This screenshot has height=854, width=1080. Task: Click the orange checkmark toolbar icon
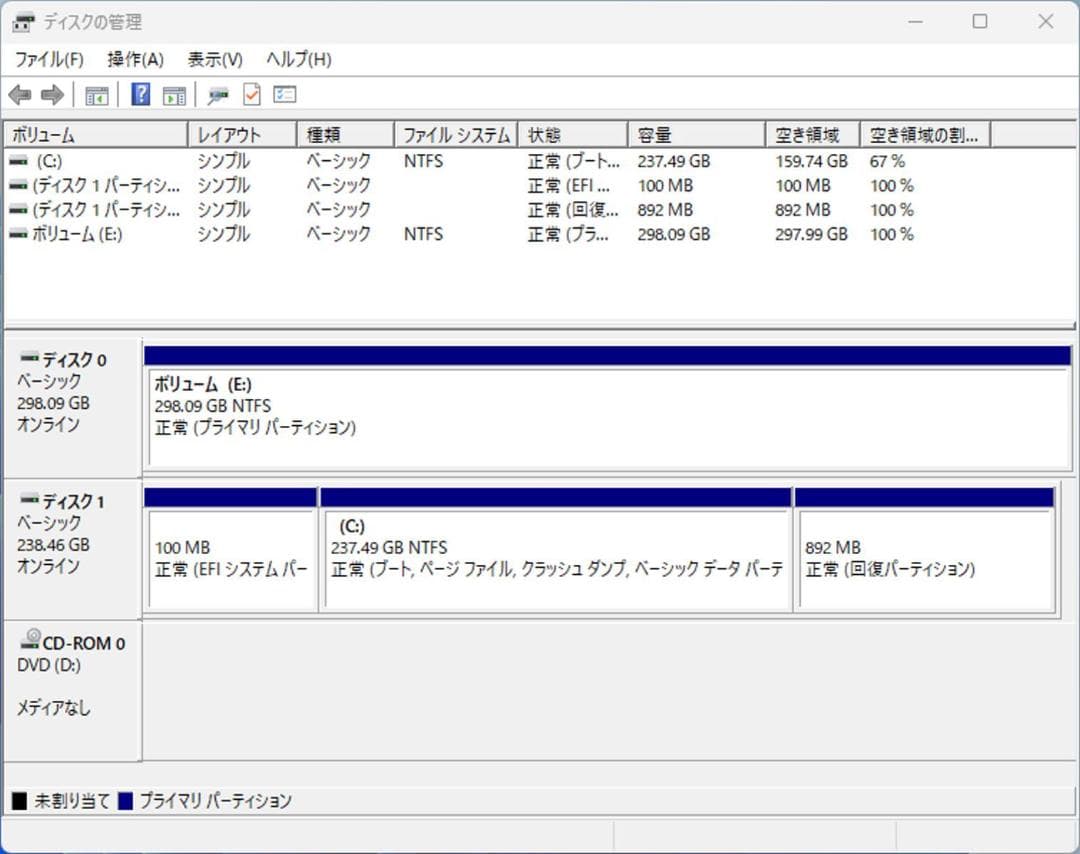(x=250, y=94)
